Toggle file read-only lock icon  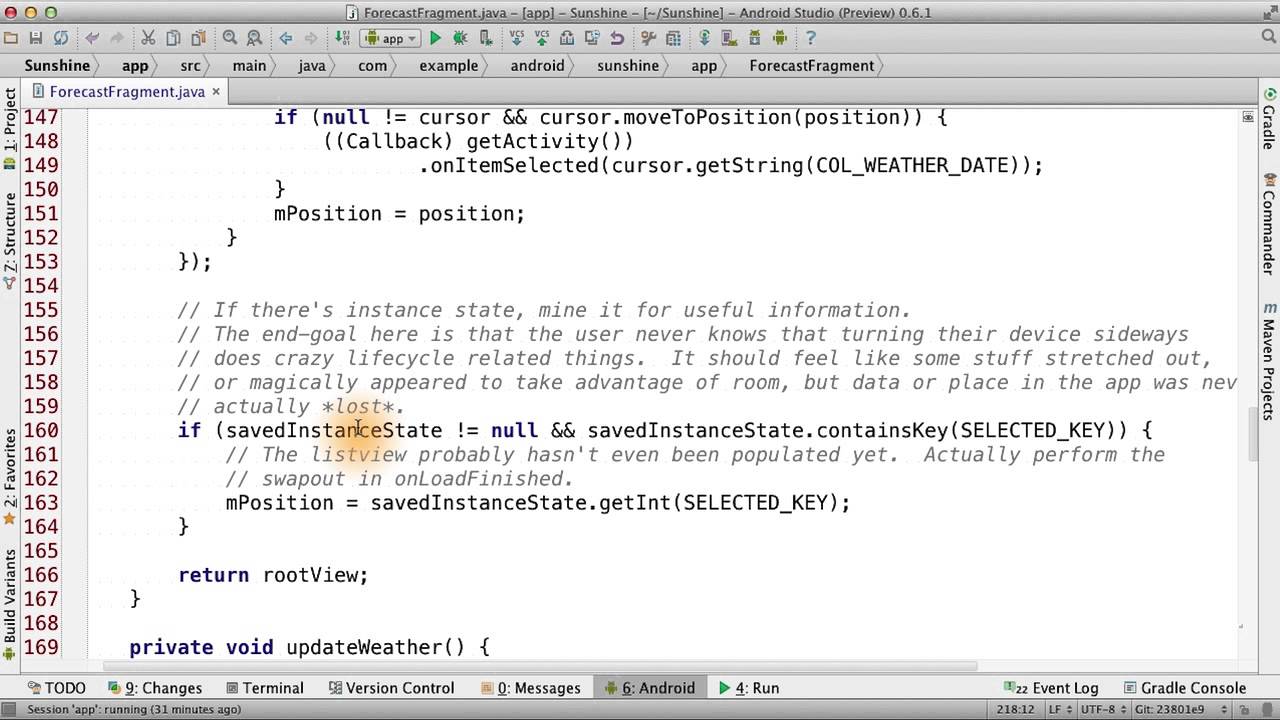1243,709
